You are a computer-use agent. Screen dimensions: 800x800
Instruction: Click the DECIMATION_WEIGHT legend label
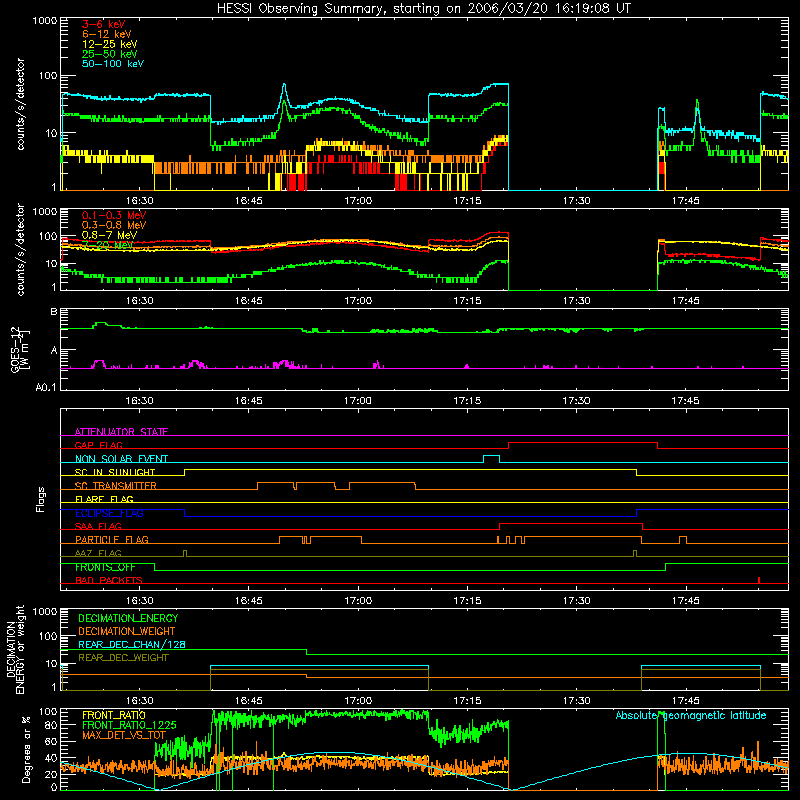127,631
